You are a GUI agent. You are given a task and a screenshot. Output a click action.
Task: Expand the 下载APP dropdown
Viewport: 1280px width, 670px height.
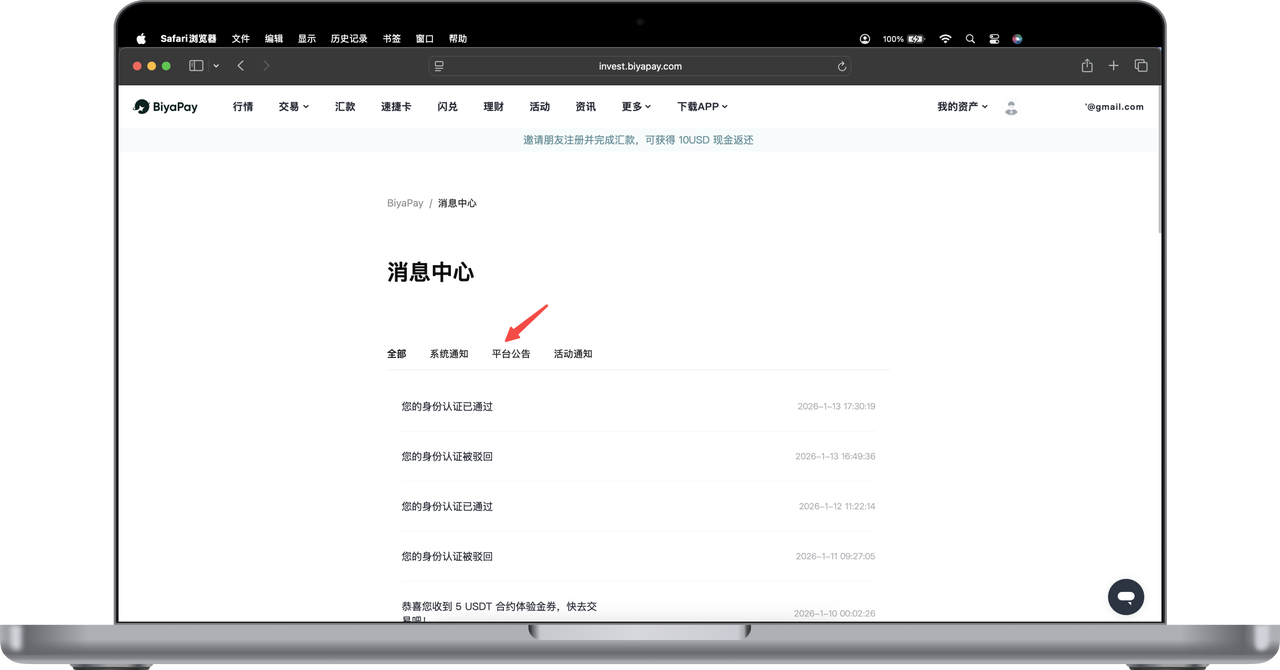[x=702, y=107]
